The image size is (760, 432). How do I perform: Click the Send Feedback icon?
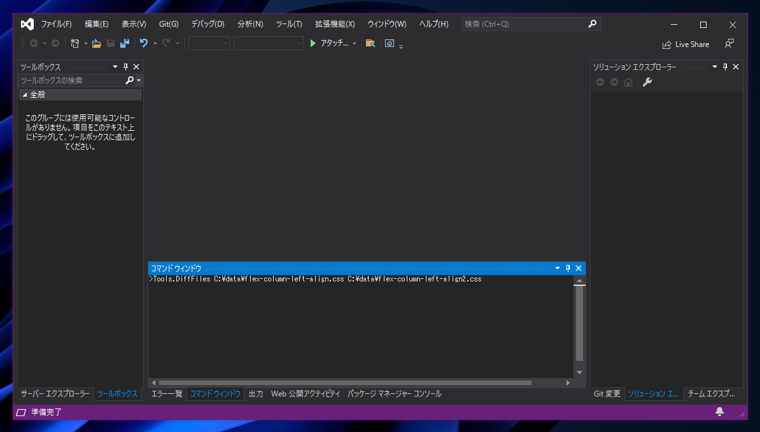coord(729,44)
